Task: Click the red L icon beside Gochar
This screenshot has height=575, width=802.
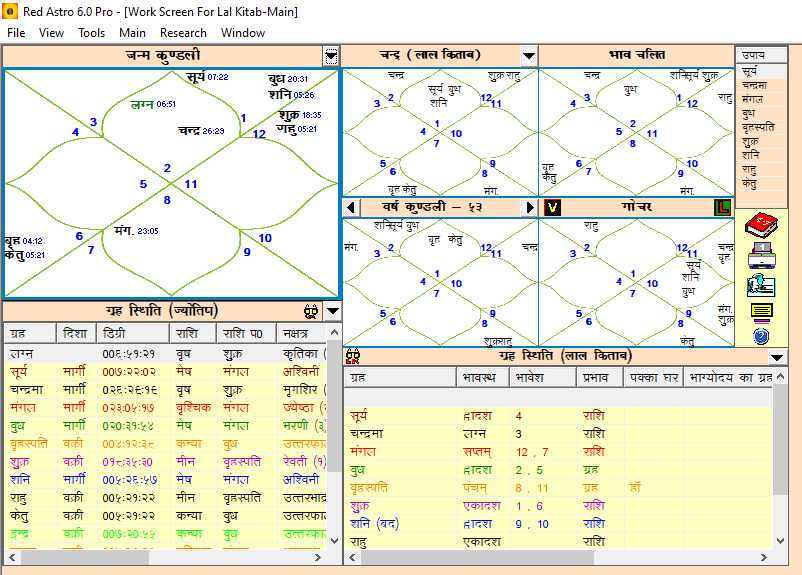Action: (723, 207)
